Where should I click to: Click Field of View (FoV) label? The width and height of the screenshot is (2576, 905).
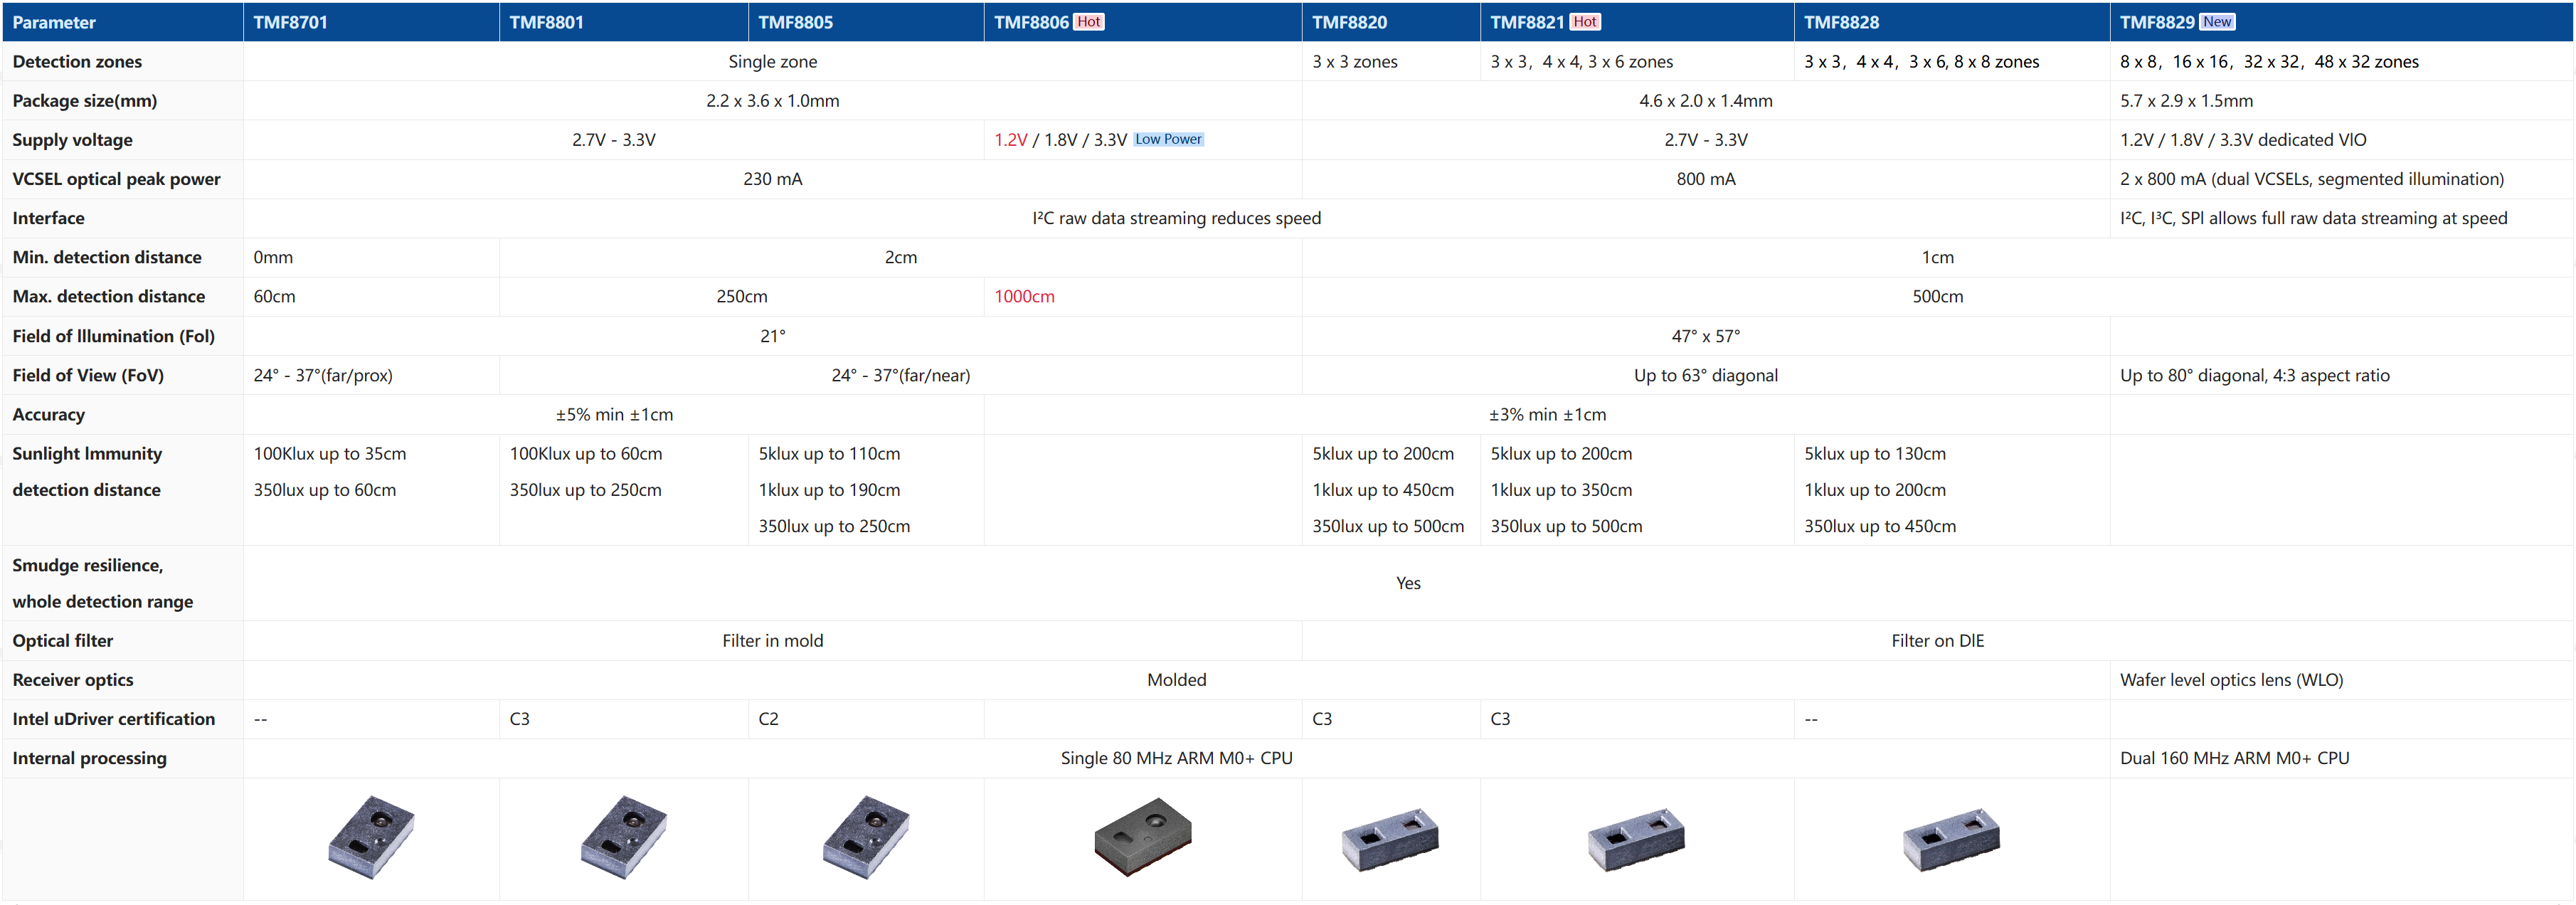click(88, 375)
